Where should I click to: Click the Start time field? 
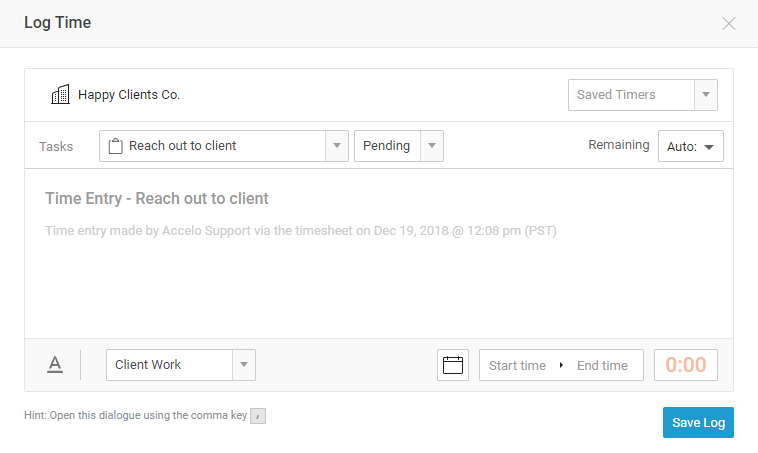(517, 365)
